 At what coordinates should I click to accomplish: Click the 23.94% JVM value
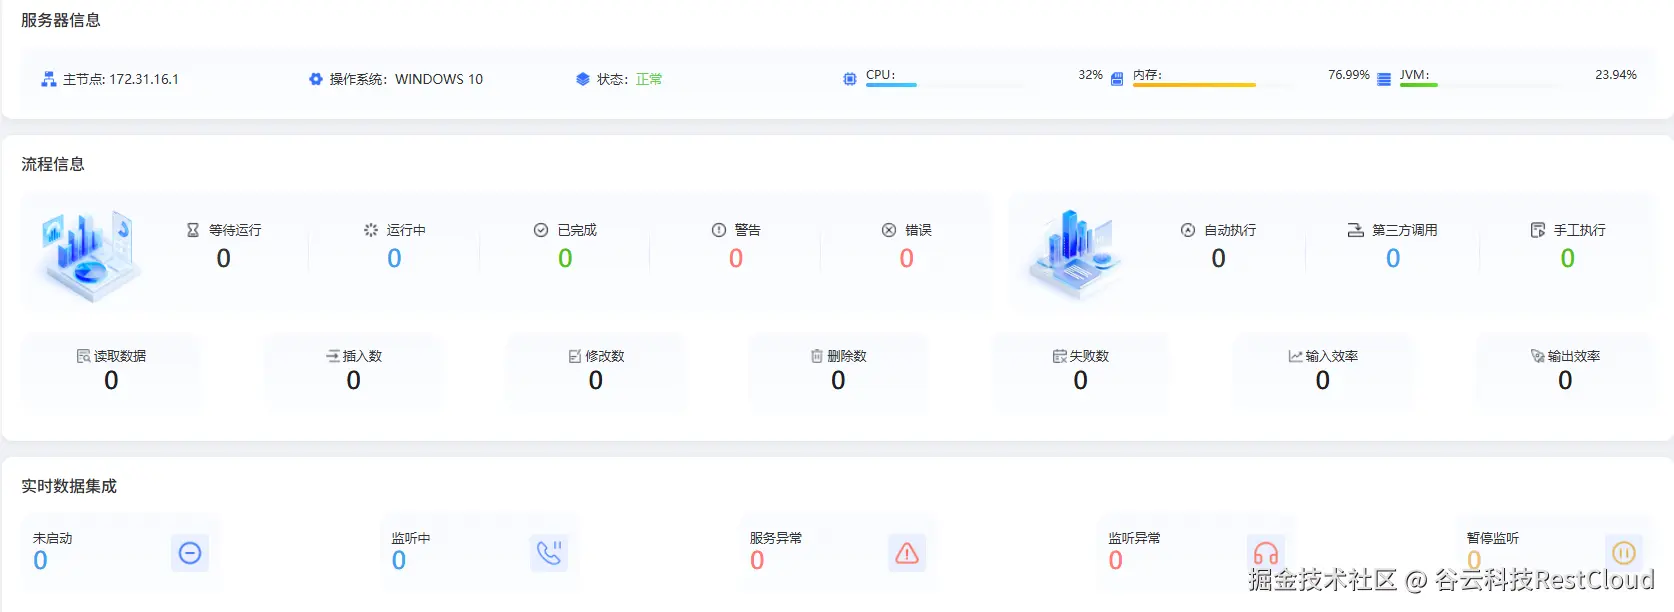[1616, 75]
